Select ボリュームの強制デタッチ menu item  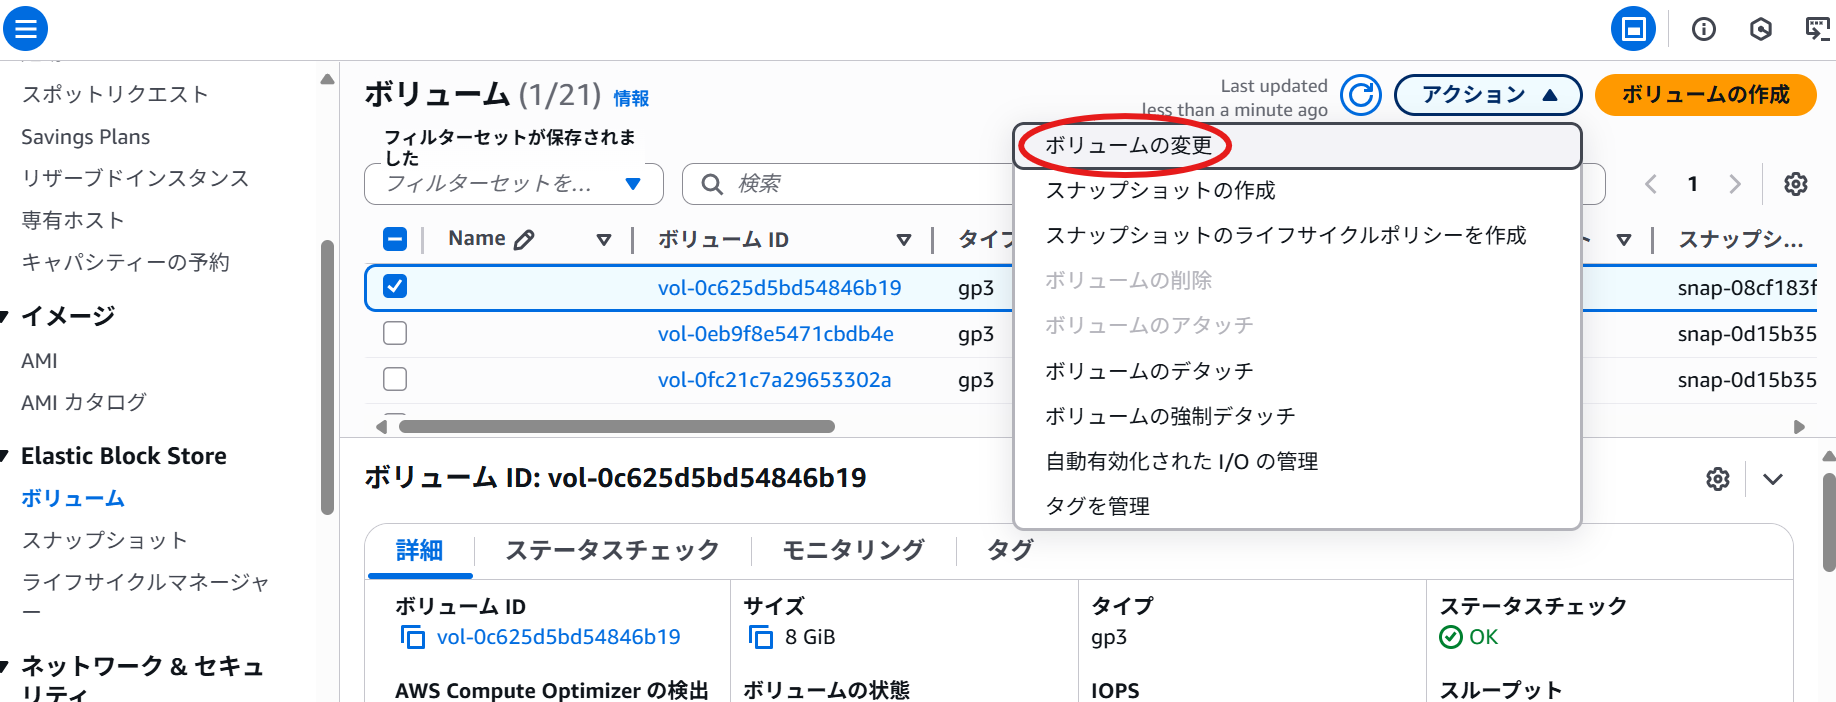pos(1297,416)
